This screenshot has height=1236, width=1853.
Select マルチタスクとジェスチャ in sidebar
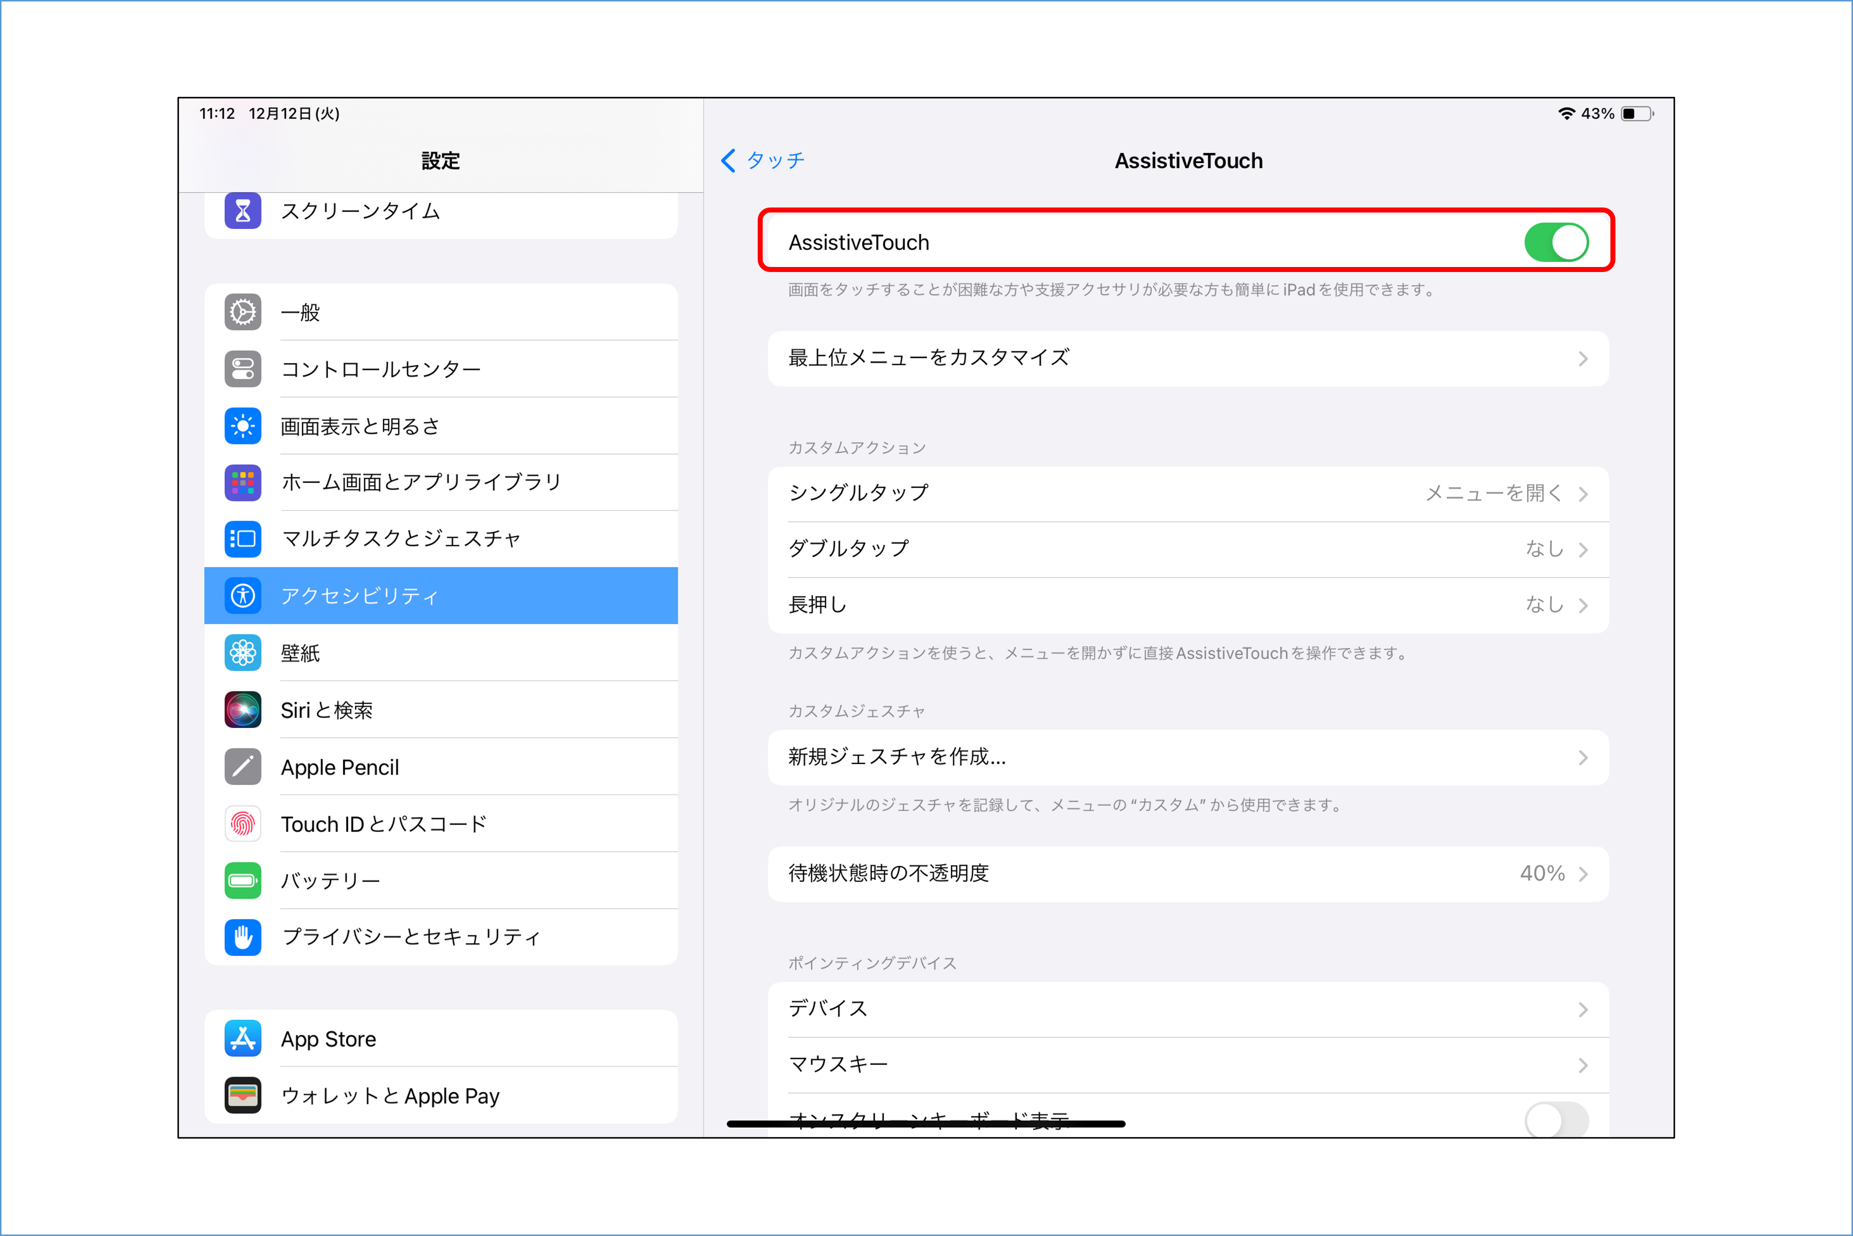(441, 539)
